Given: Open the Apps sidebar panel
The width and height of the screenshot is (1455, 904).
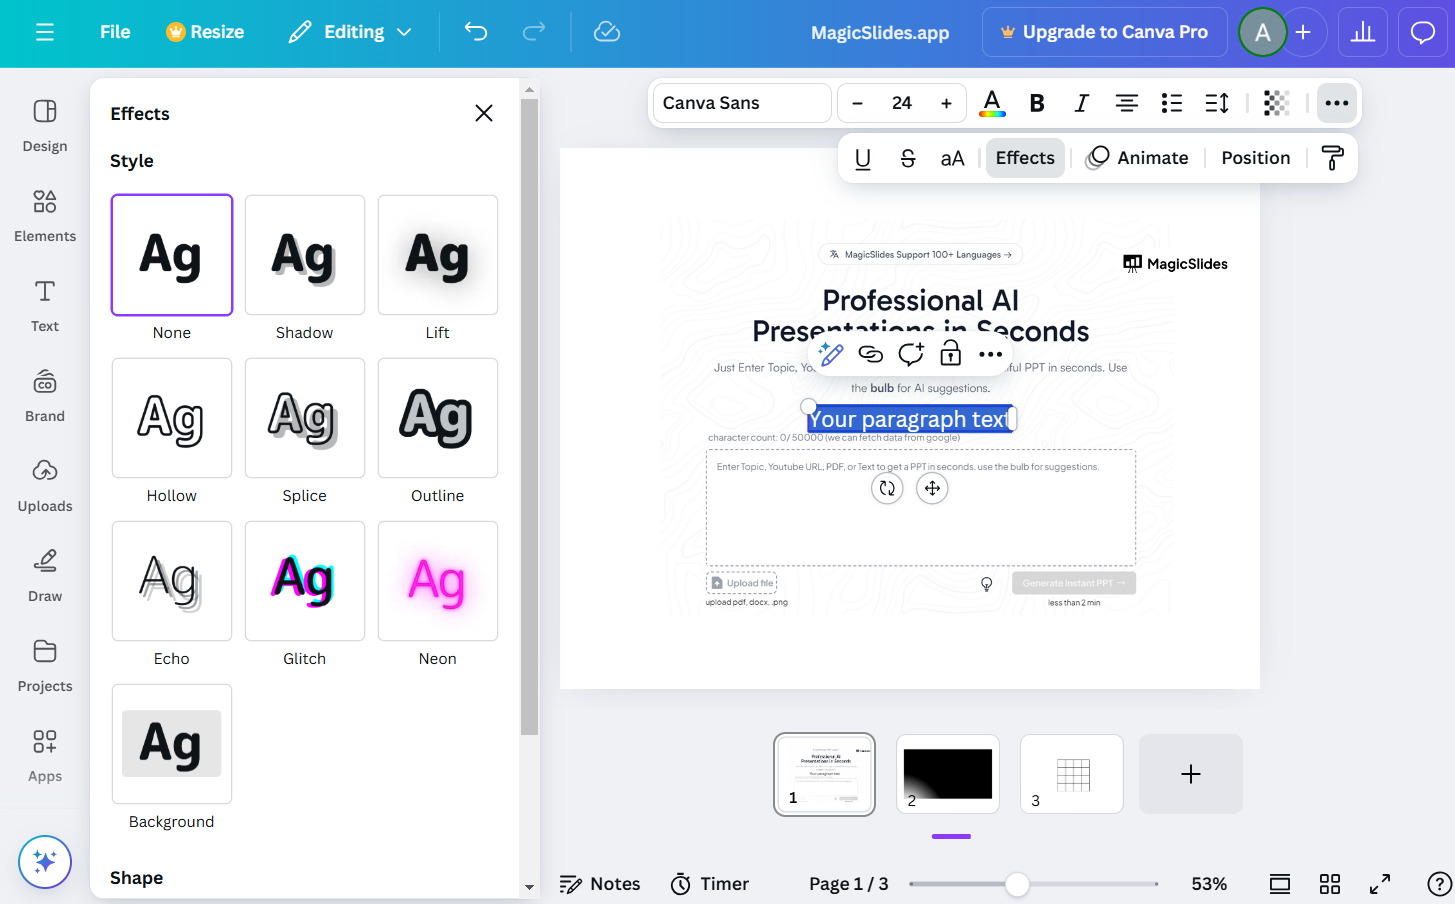Looking at the screenshot, I should click(45, 755).
